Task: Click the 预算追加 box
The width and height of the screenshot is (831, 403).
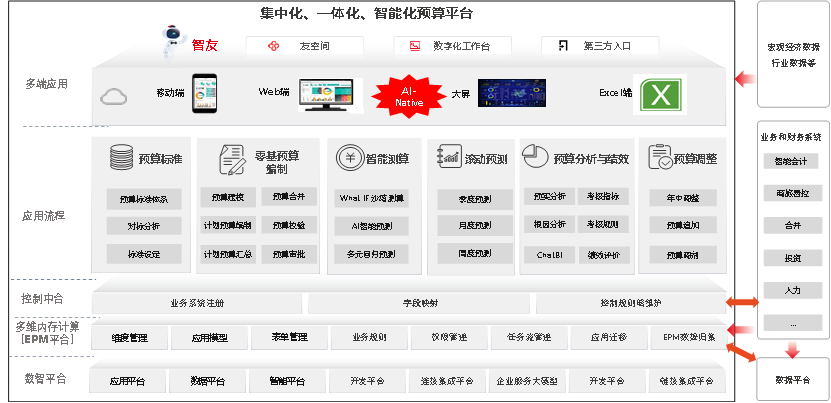Action: click(x=683, y=225)
